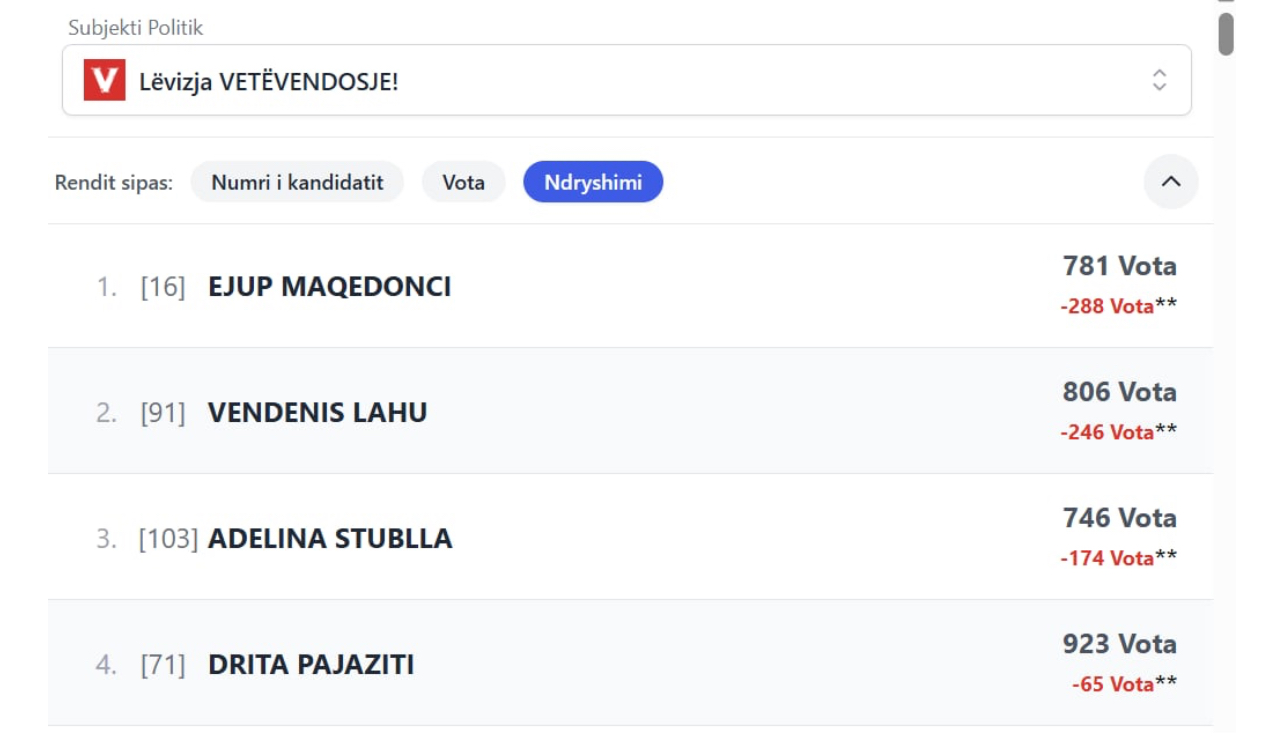This screenshot has width=1284, height=737.
Task: Click the -174 Vota change indicator
Action: coord(1107,558)
